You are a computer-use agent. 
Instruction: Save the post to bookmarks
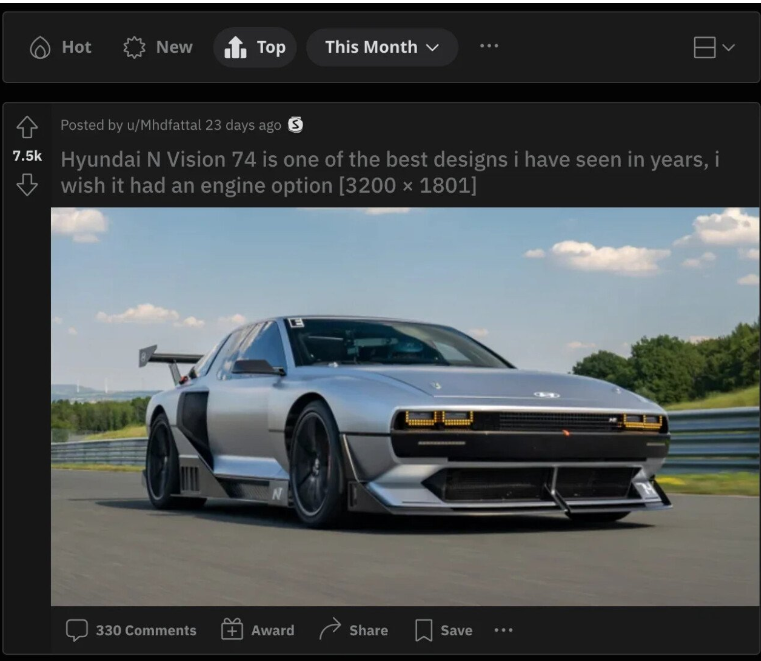click(444, 630)
